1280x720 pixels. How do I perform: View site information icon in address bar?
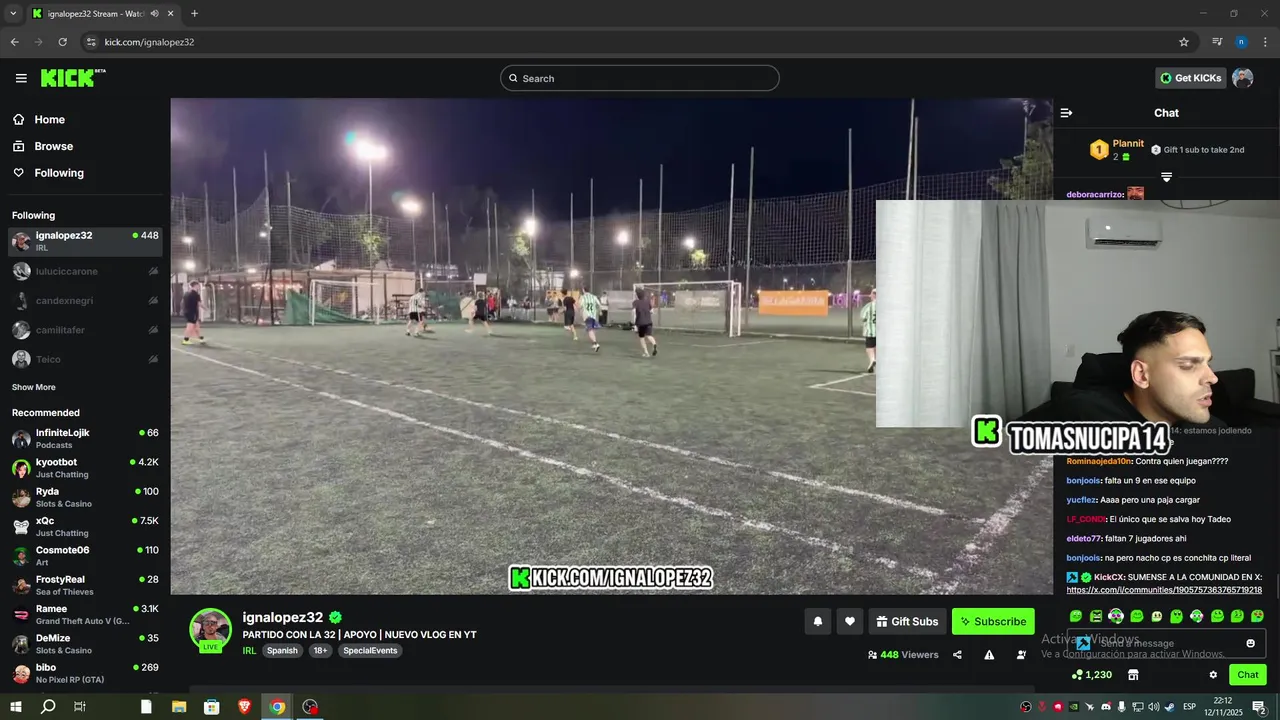point(91,42)
